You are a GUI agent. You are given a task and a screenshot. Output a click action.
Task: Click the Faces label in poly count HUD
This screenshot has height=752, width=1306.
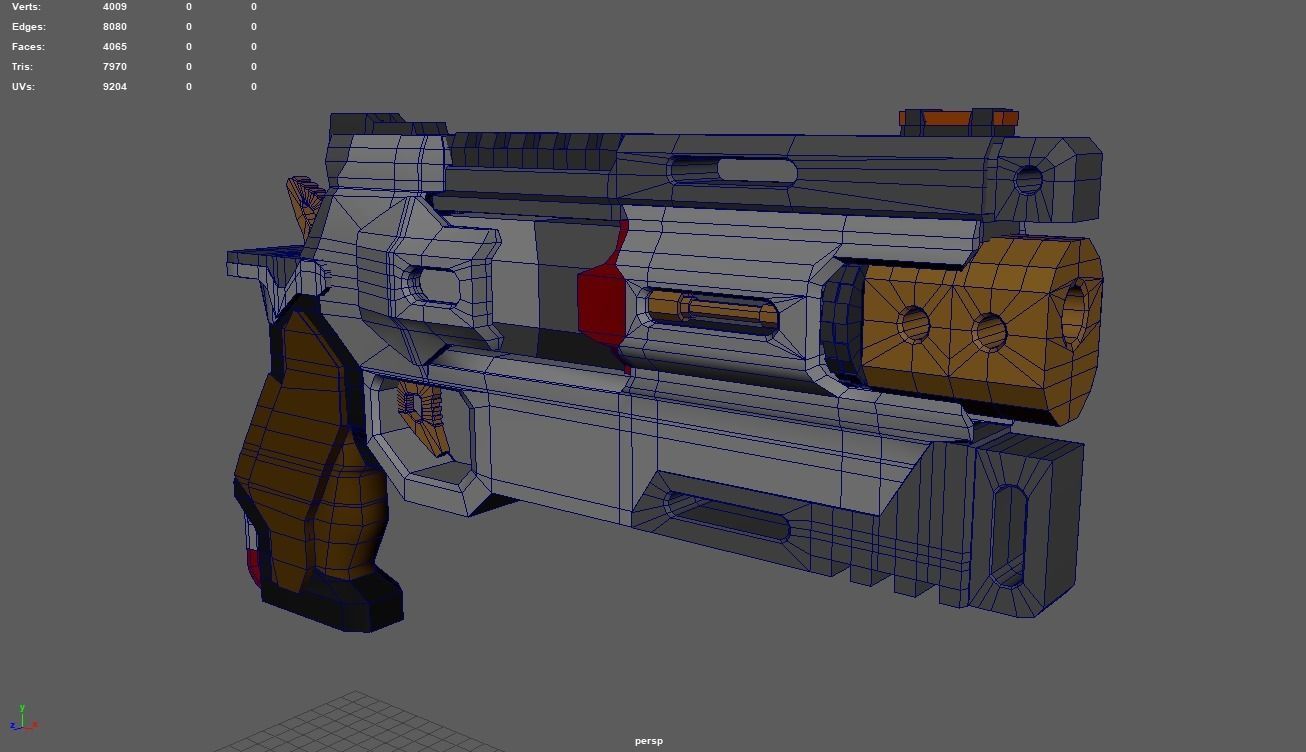coord(28,47)
